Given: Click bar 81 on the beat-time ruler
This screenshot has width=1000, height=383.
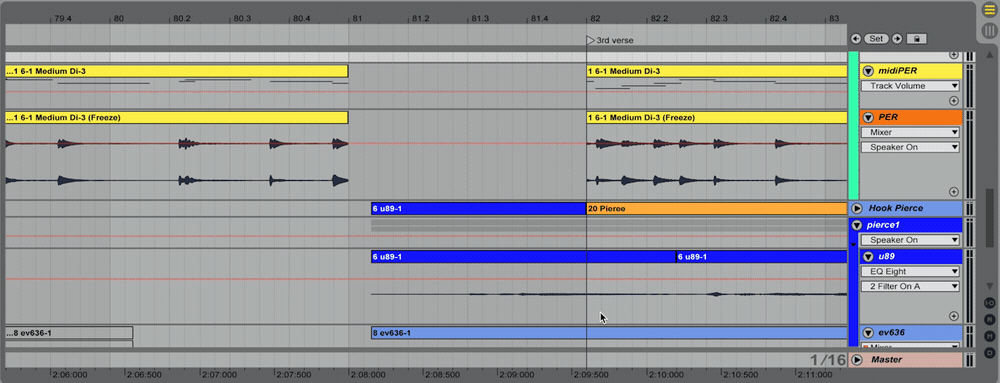Looking at the screenshot, I should [x=357, y=18].
